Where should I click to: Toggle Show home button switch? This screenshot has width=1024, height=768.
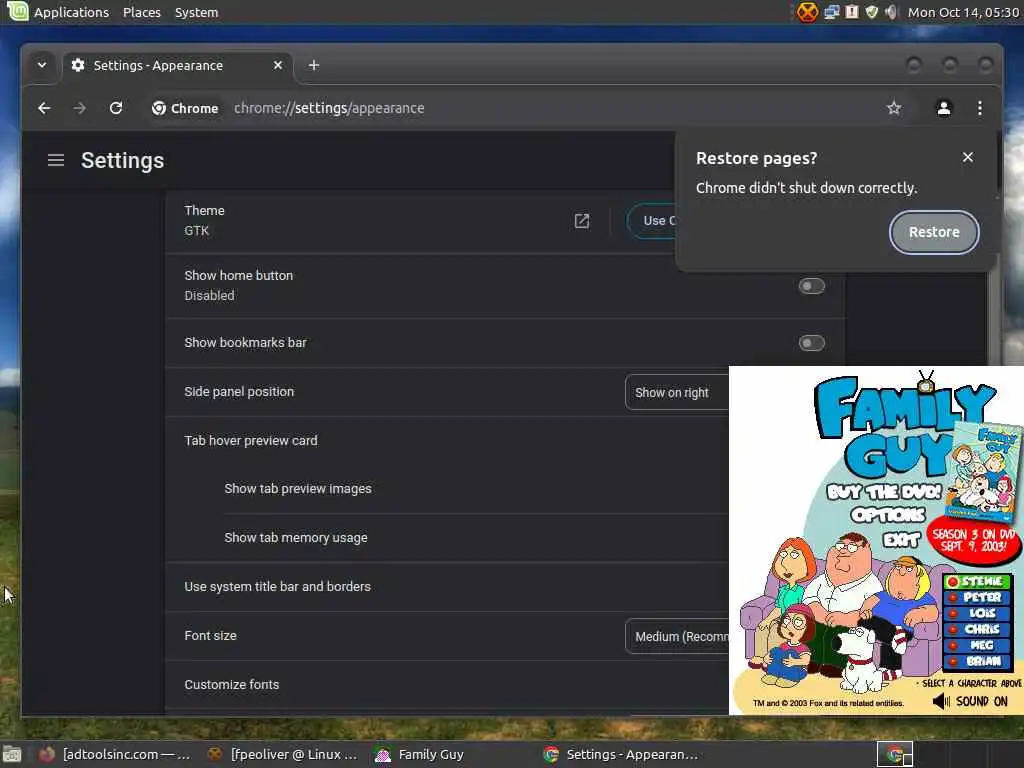811,286
